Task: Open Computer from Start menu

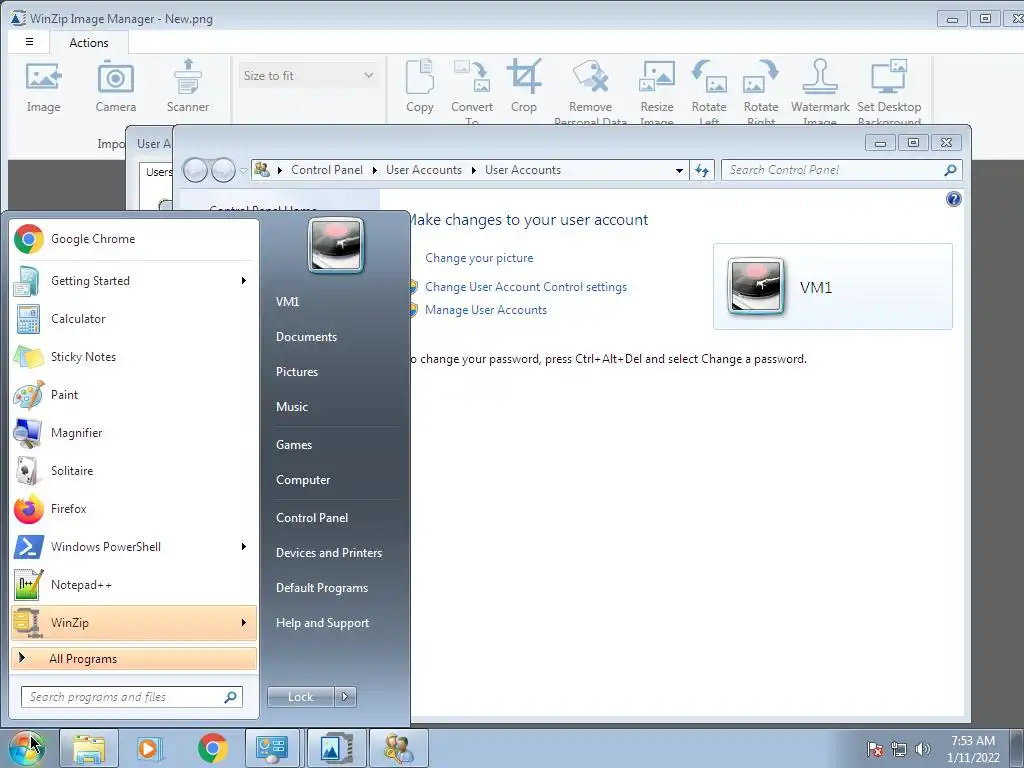Action: point(303,480)
